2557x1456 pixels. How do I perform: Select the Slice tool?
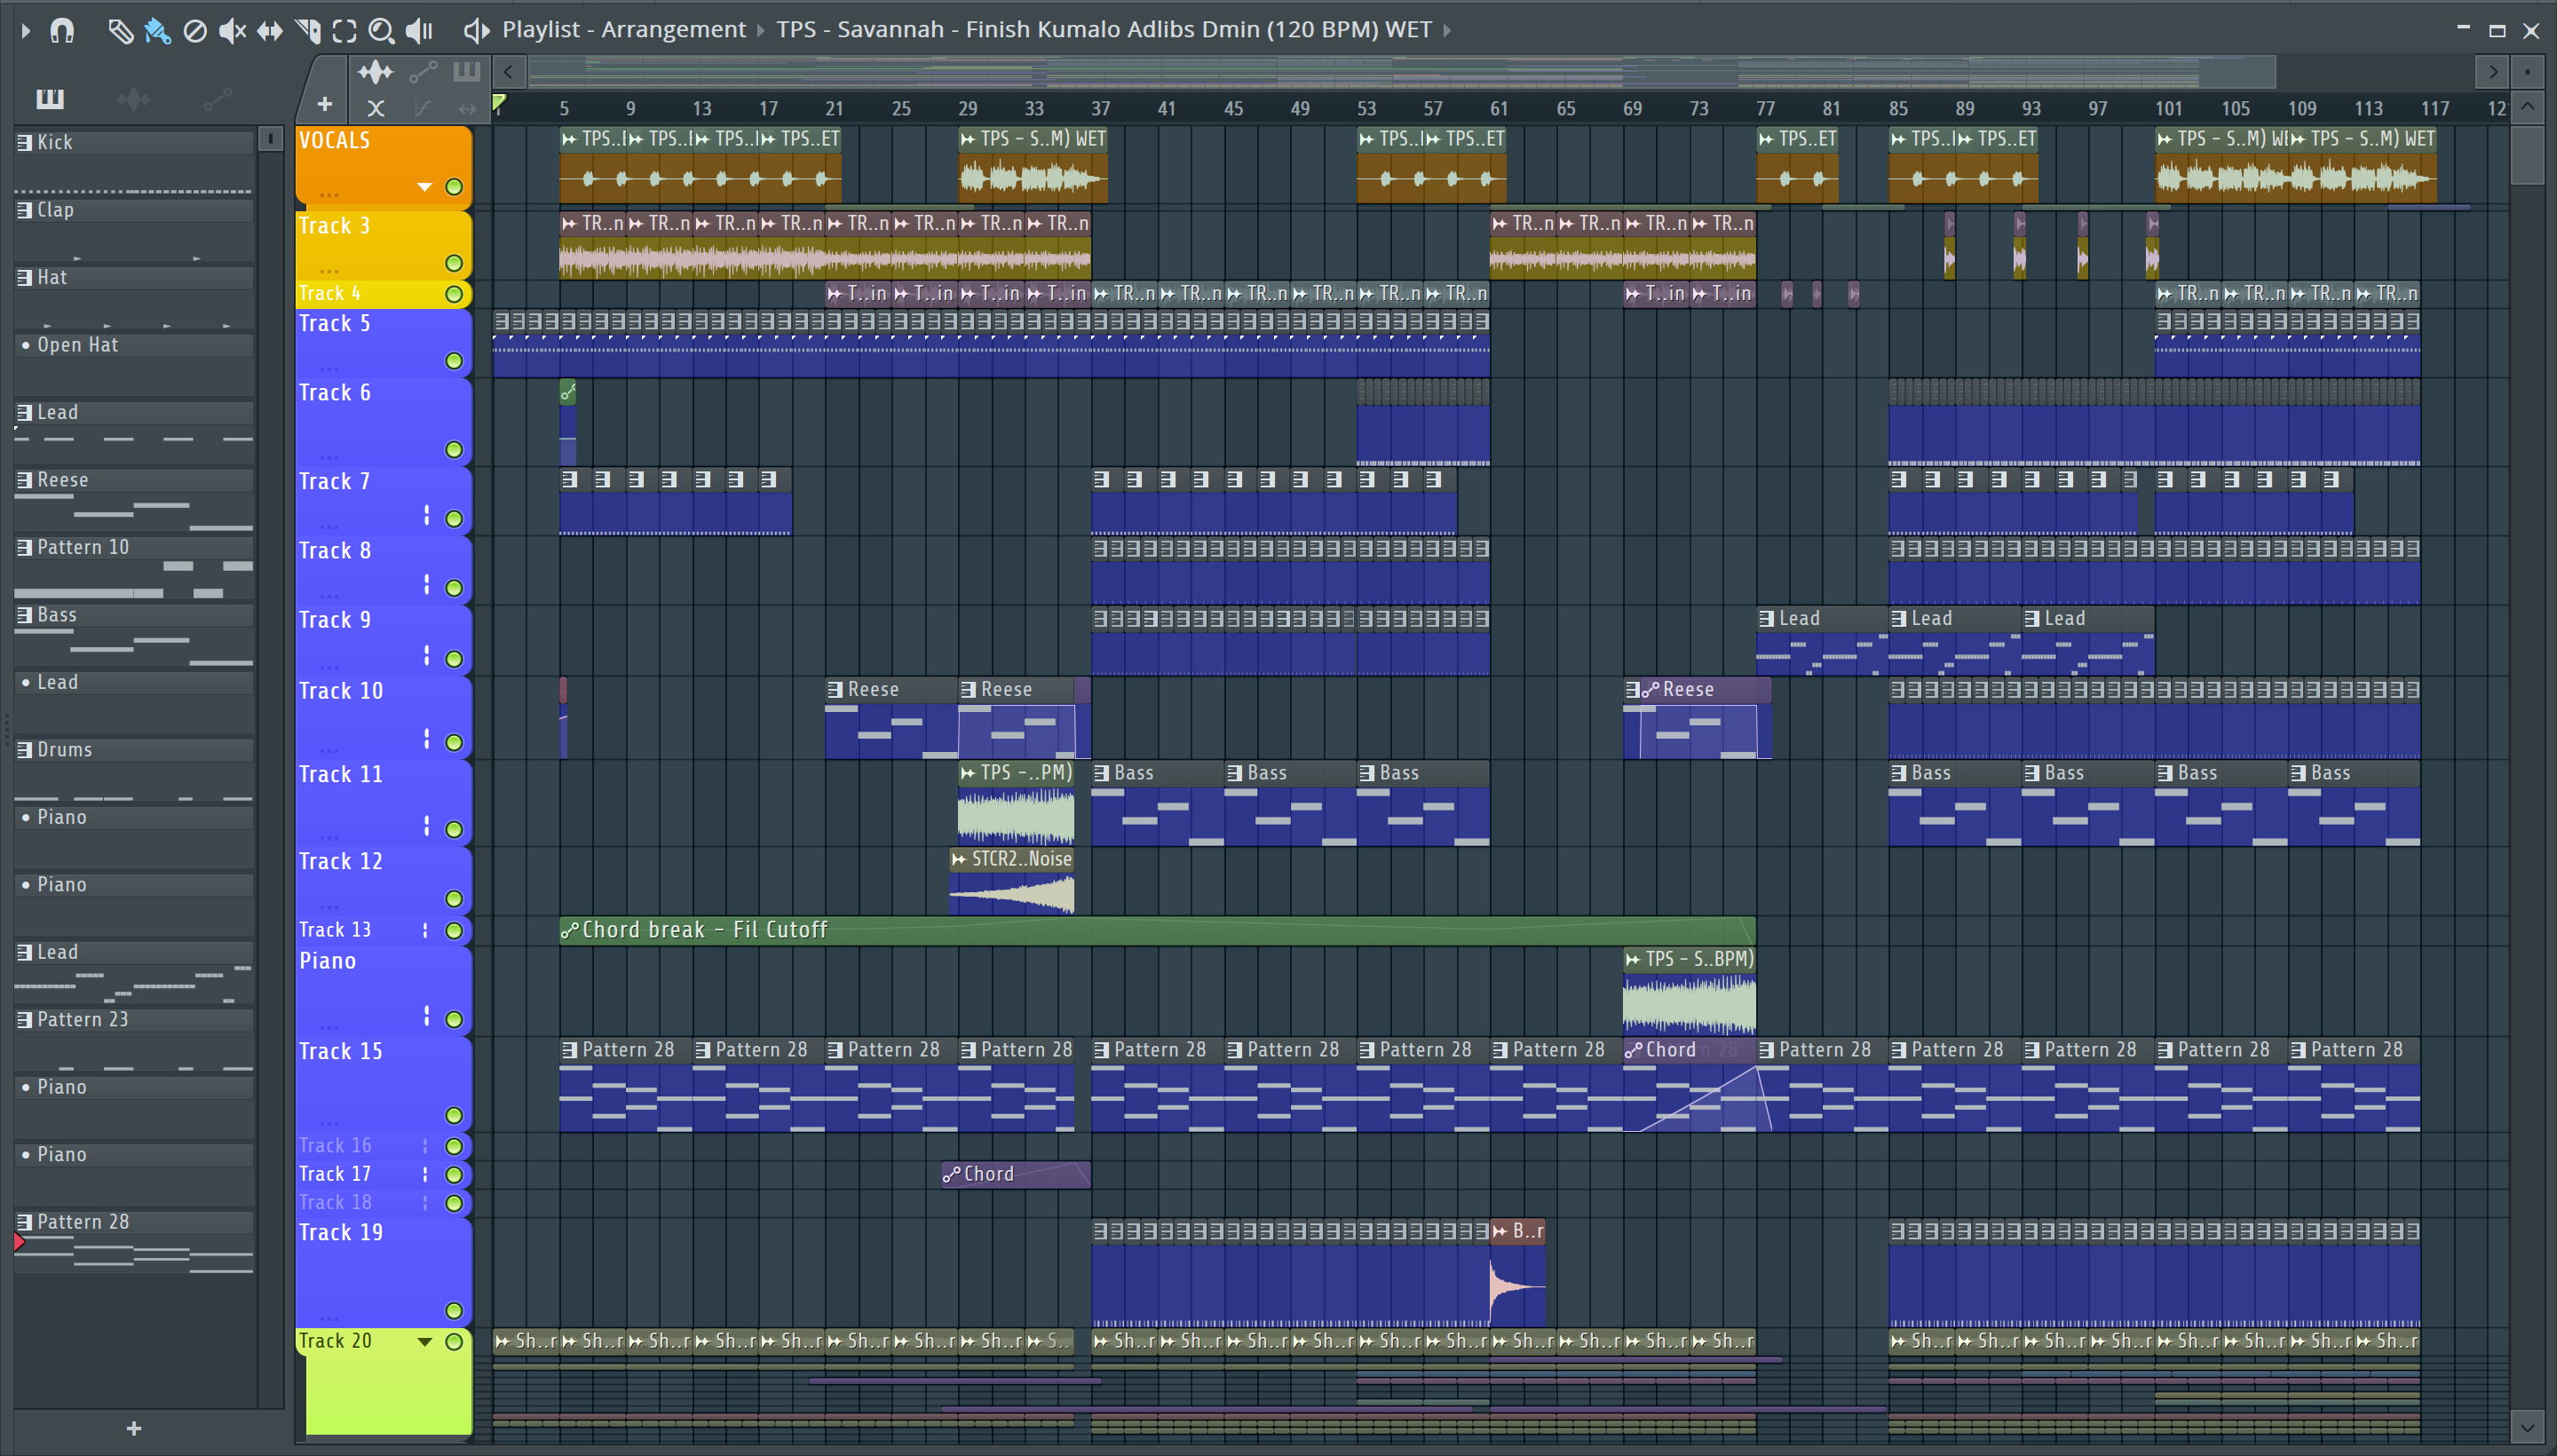(x=308, y=31)
